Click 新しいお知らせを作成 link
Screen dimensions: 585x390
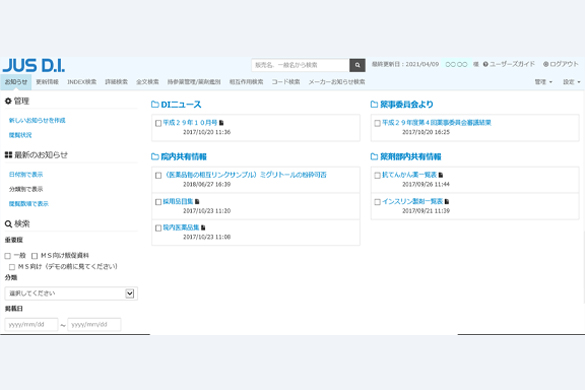(37, 120)
